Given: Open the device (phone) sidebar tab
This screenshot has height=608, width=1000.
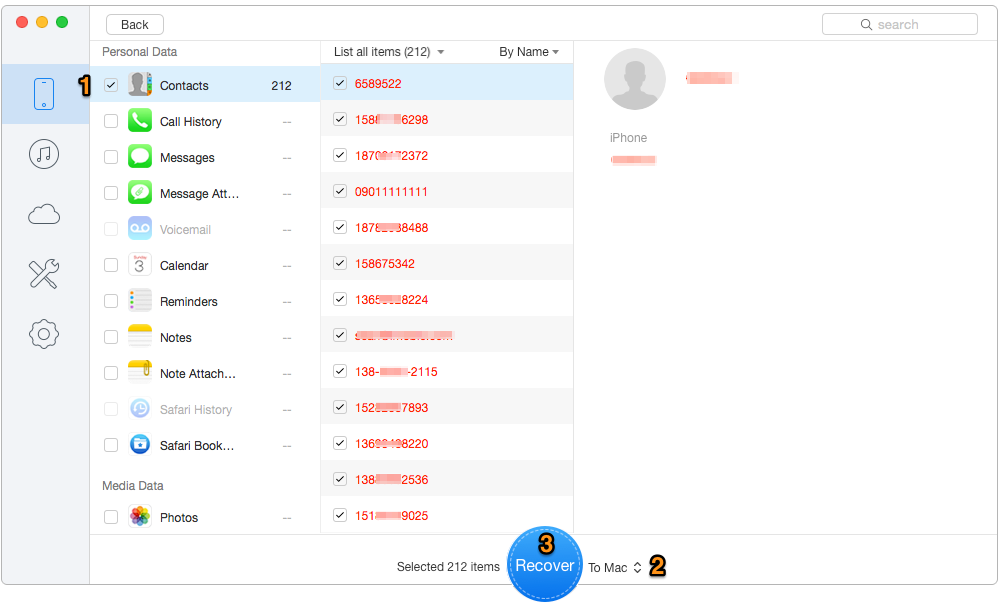Looking at the screenshot, I should pos(44,94).
